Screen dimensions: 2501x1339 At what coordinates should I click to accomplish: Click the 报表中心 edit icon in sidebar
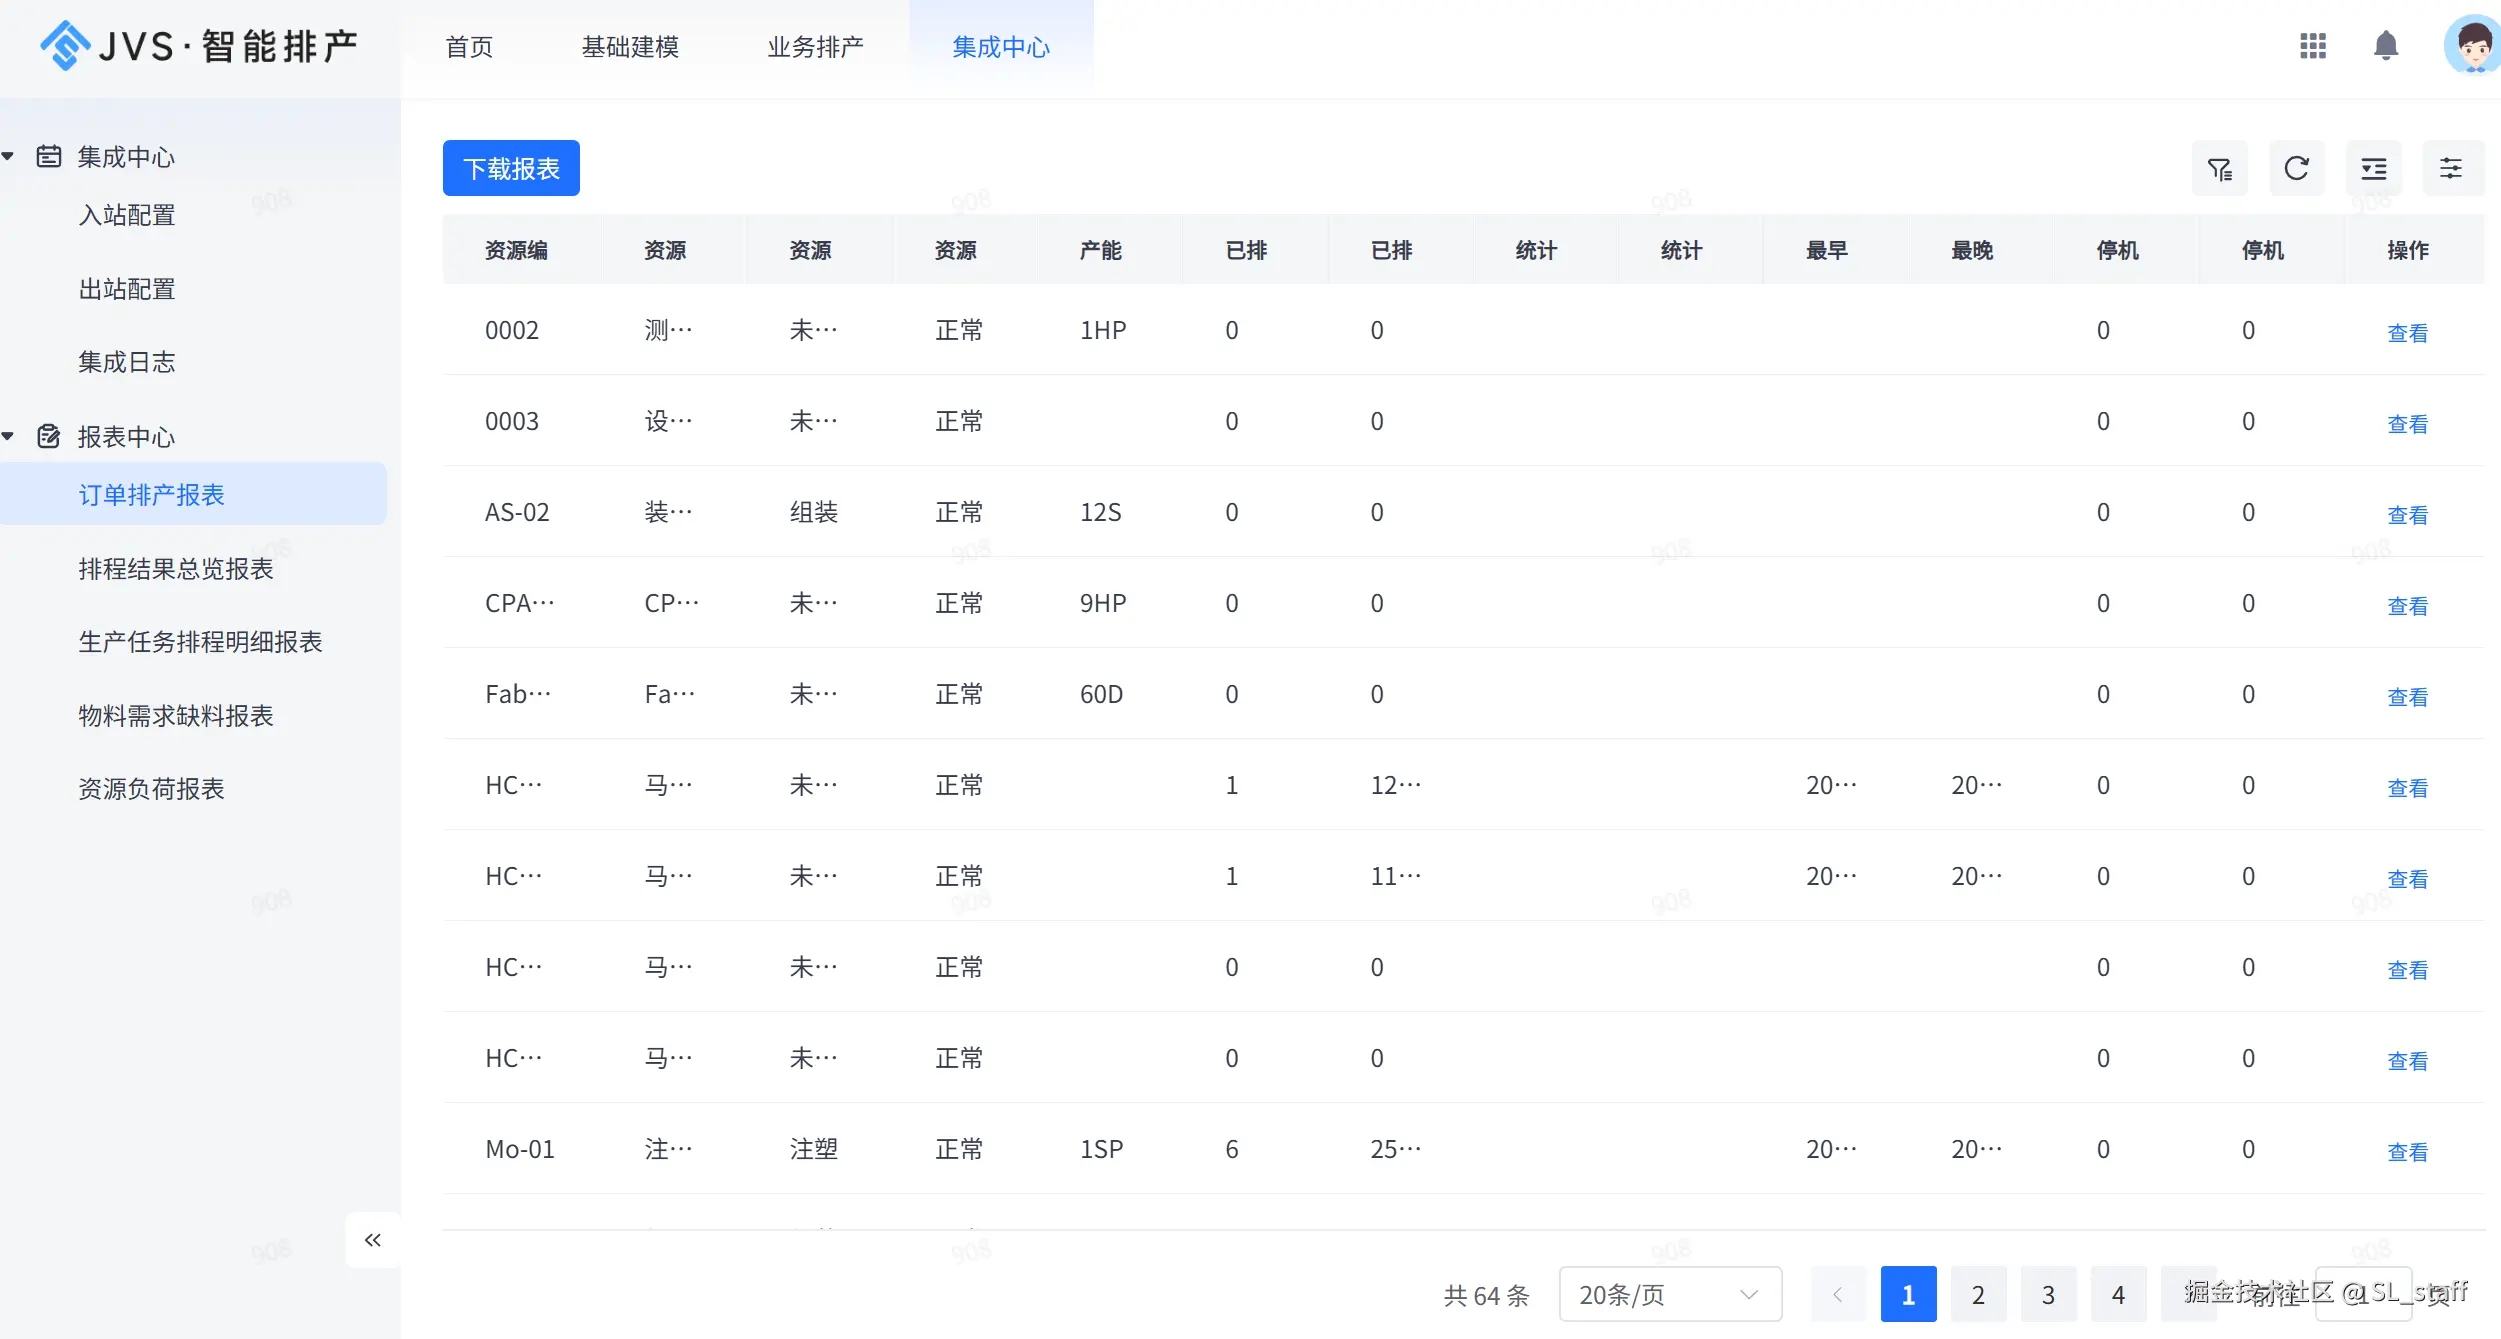point(49,436)
